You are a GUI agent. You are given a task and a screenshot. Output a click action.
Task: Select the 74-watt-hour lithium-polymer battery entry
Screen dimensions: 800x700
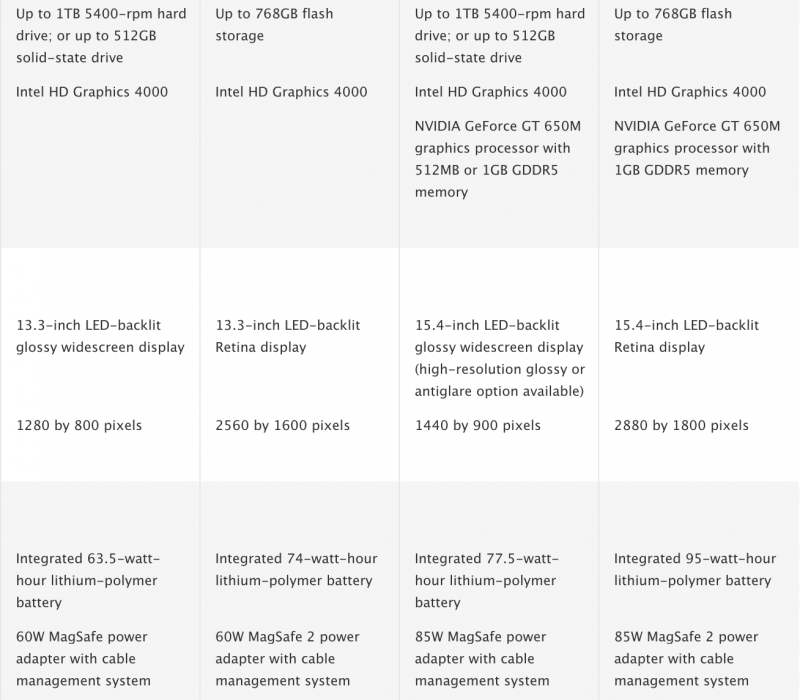294,570
